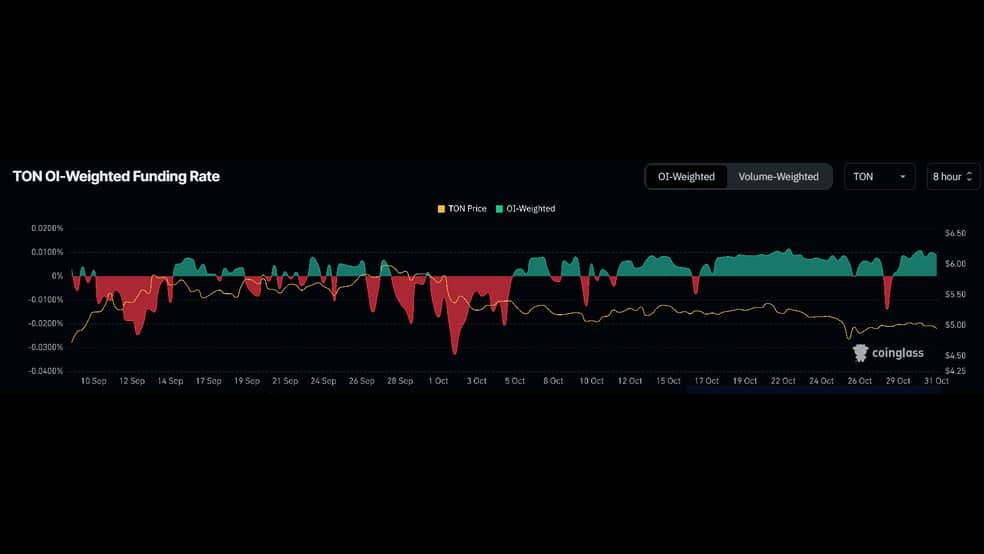Click the $5.50 price axis label
Image resolution: width=984 pixels, height=554 pixels.
click(x=955, y=294)
